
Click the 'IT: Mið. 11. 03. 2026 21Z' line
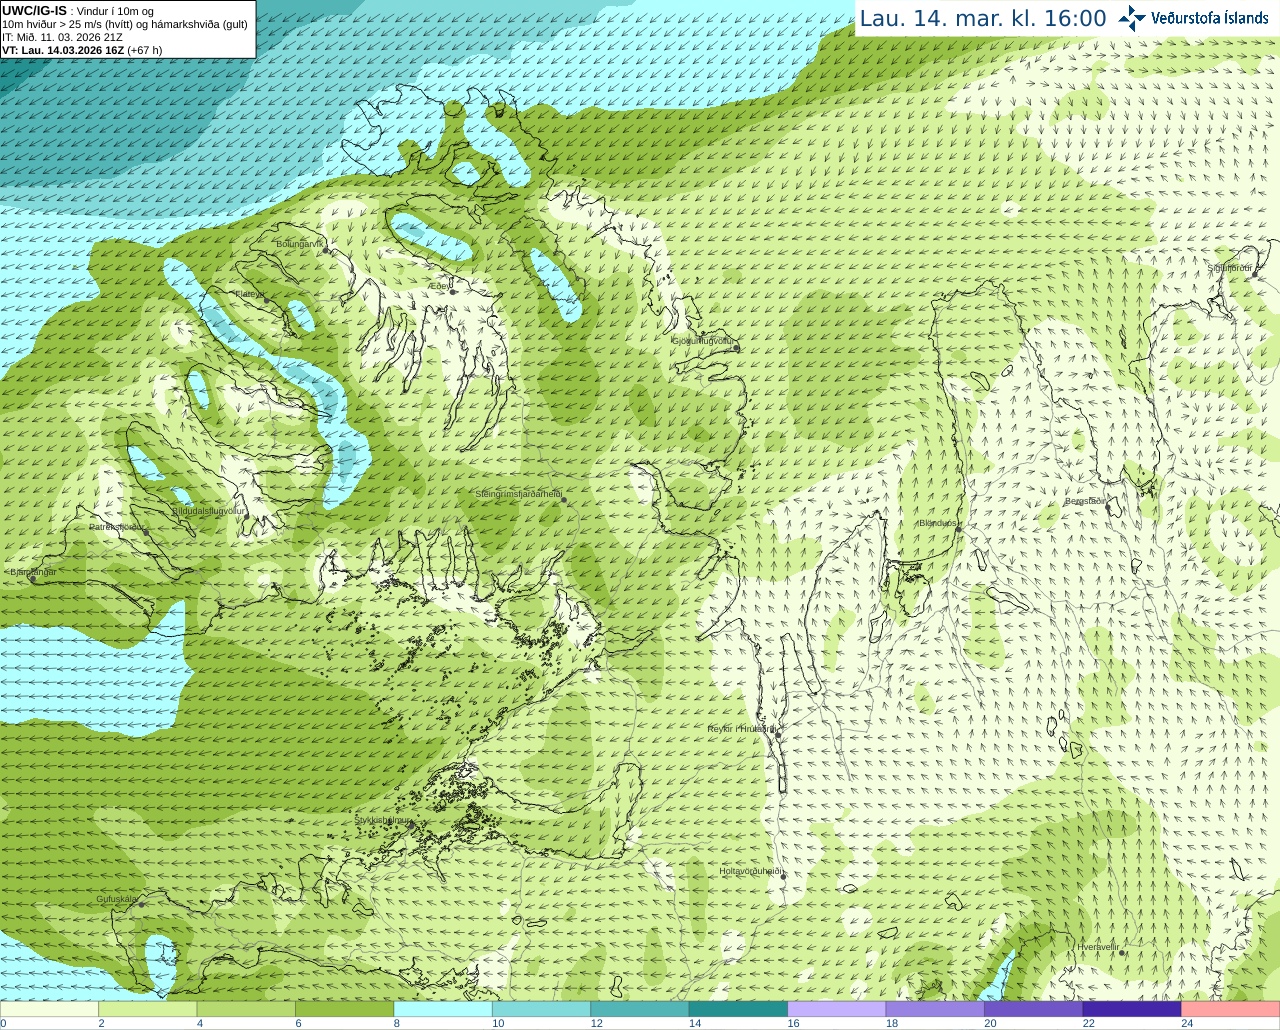63,37
